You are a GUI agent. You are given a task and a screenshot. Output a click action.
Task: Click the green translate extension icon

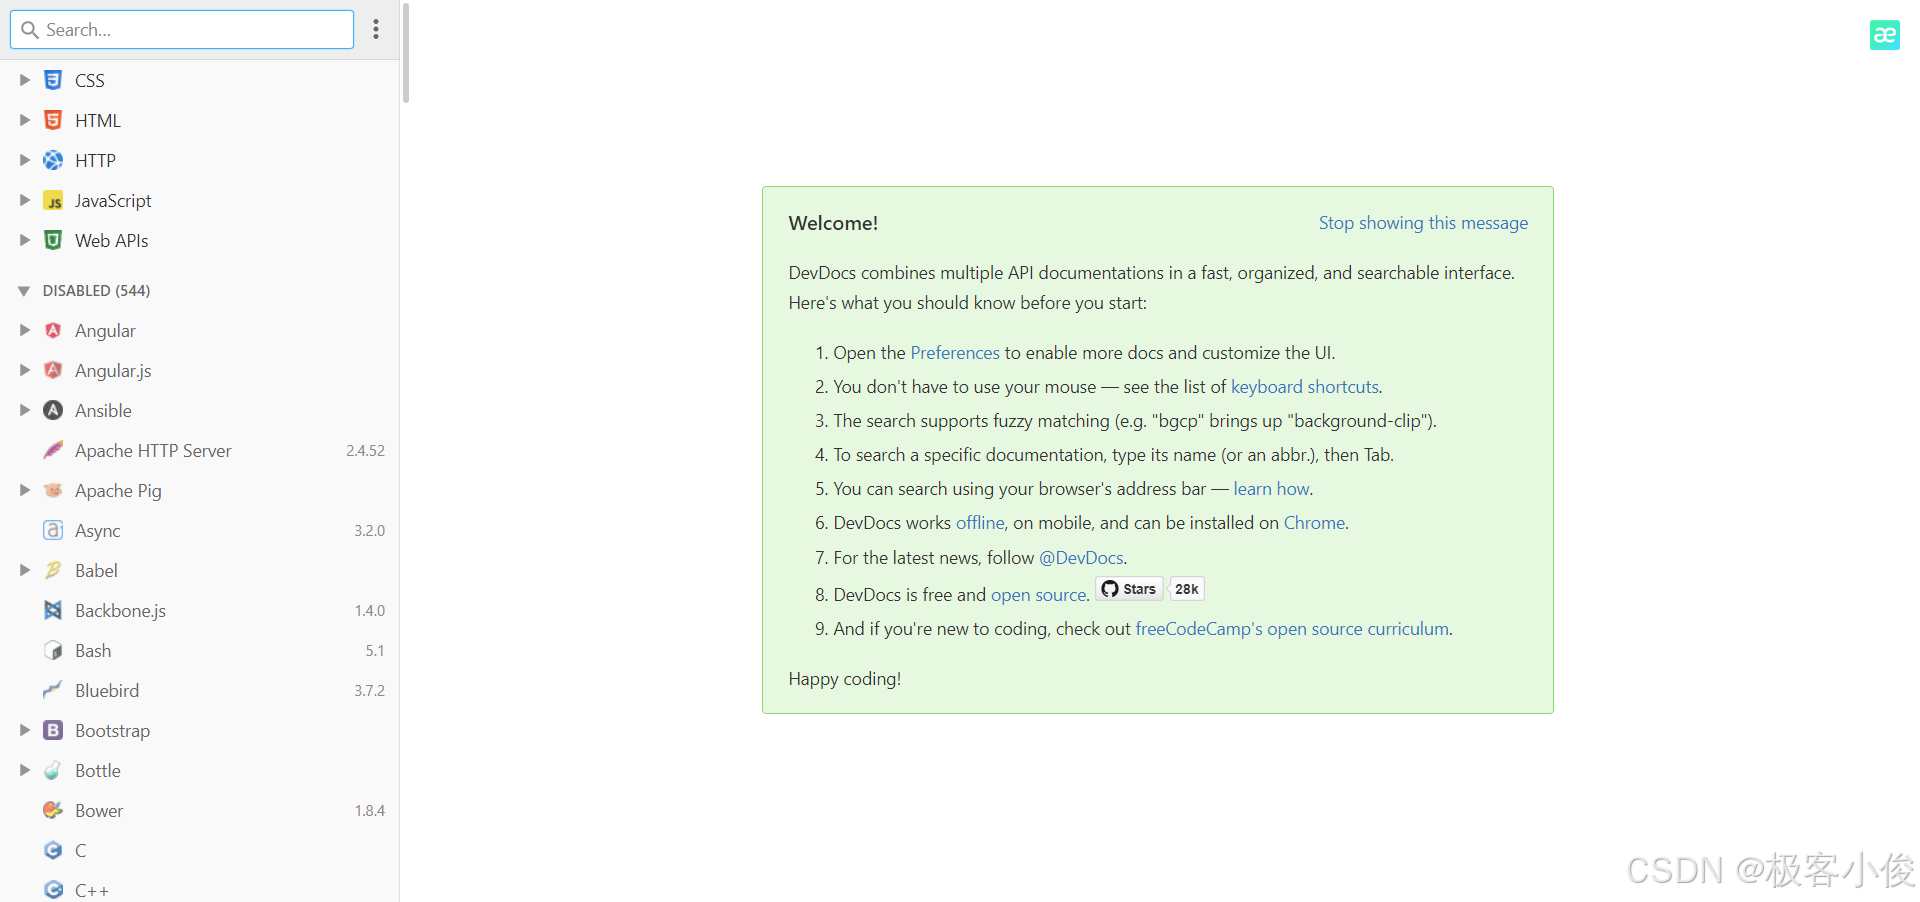pyautogui.click(x=1884, y=35)
